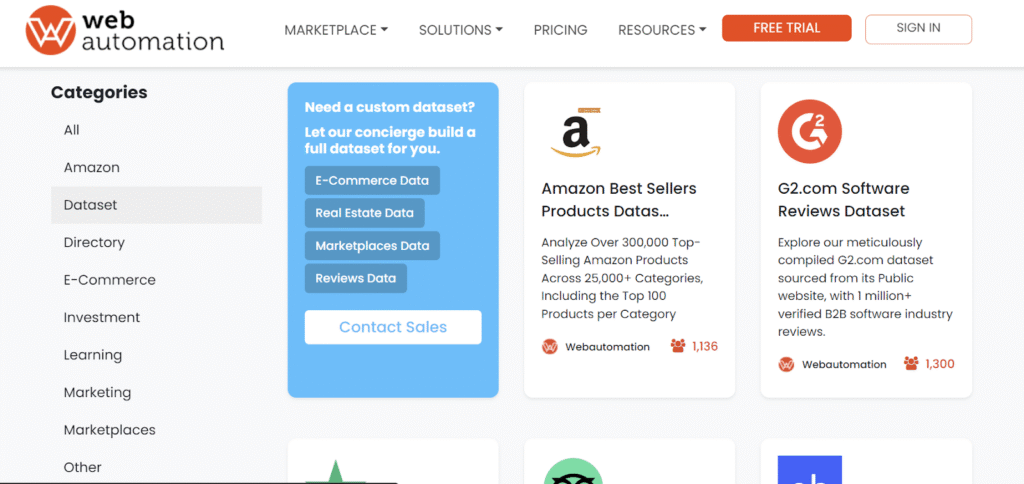Select the Dataset category

coord(90,205)
